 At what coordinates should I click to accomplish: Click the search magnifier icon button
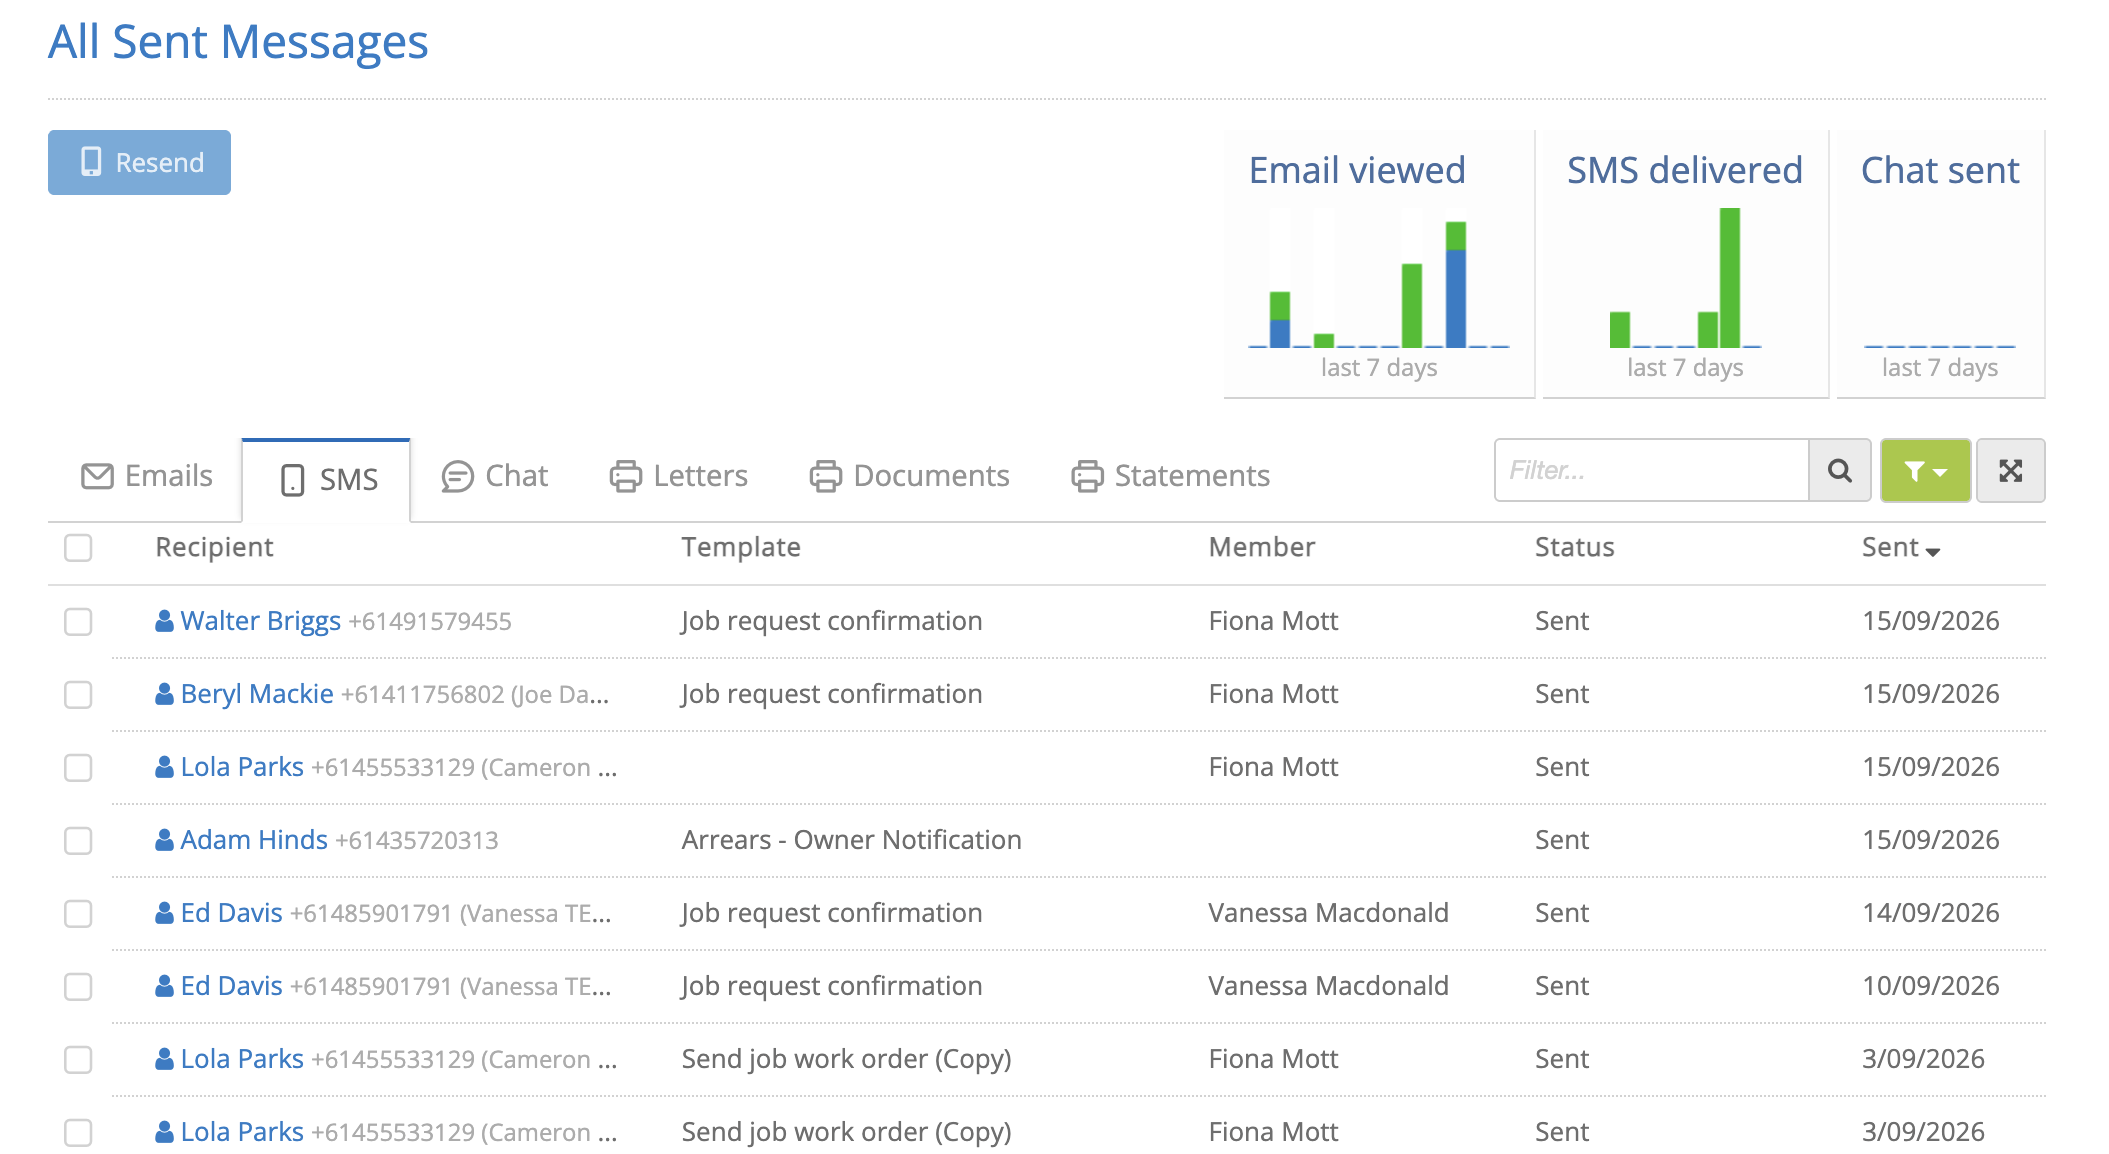click(x=1839, y=470)
